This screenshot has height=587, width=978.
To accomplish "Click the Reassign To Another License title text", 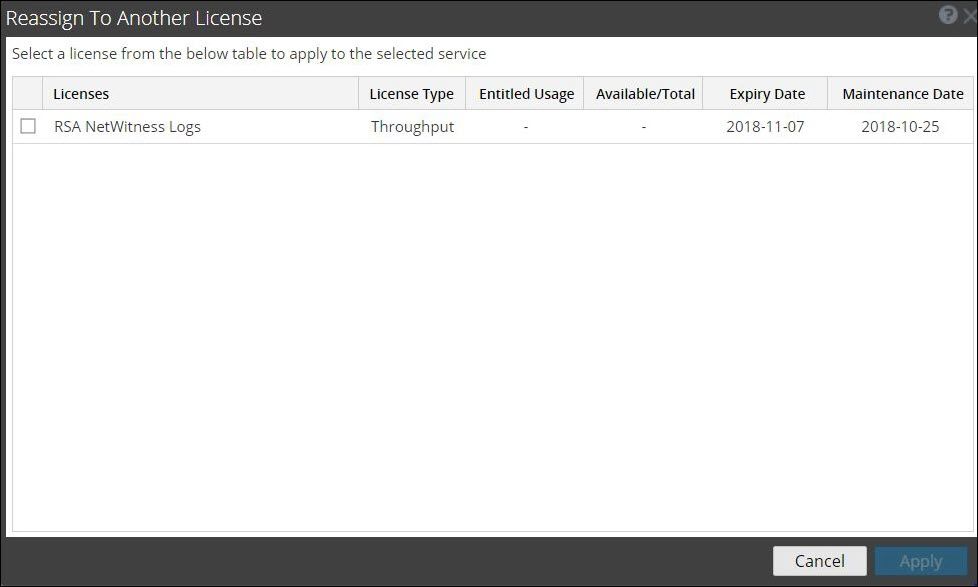I will click(x=134, y=18).
